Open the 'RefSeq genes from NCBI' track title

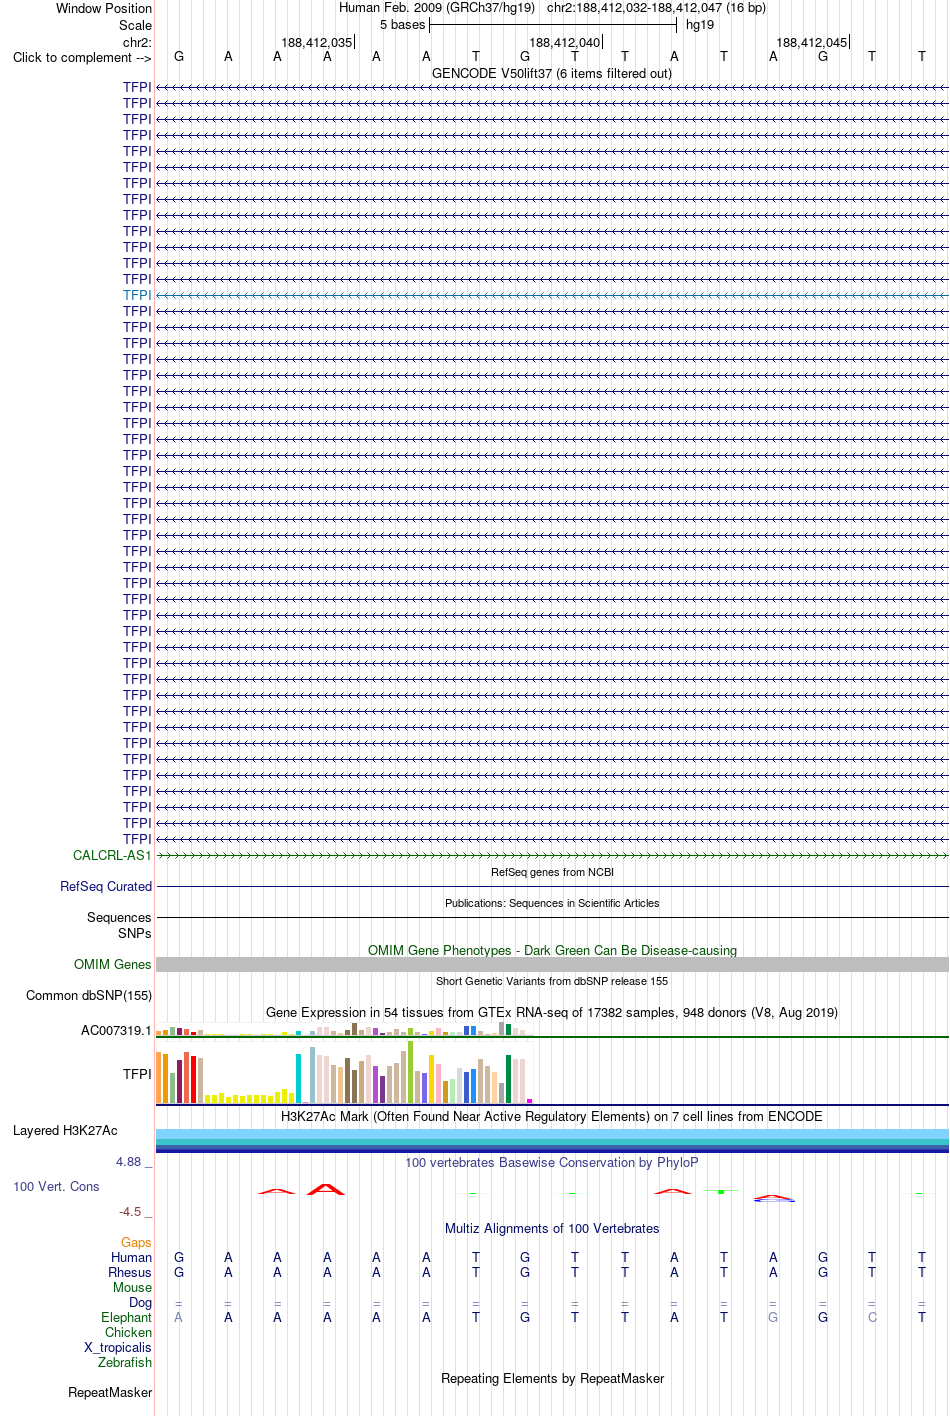tap(552, 872)
